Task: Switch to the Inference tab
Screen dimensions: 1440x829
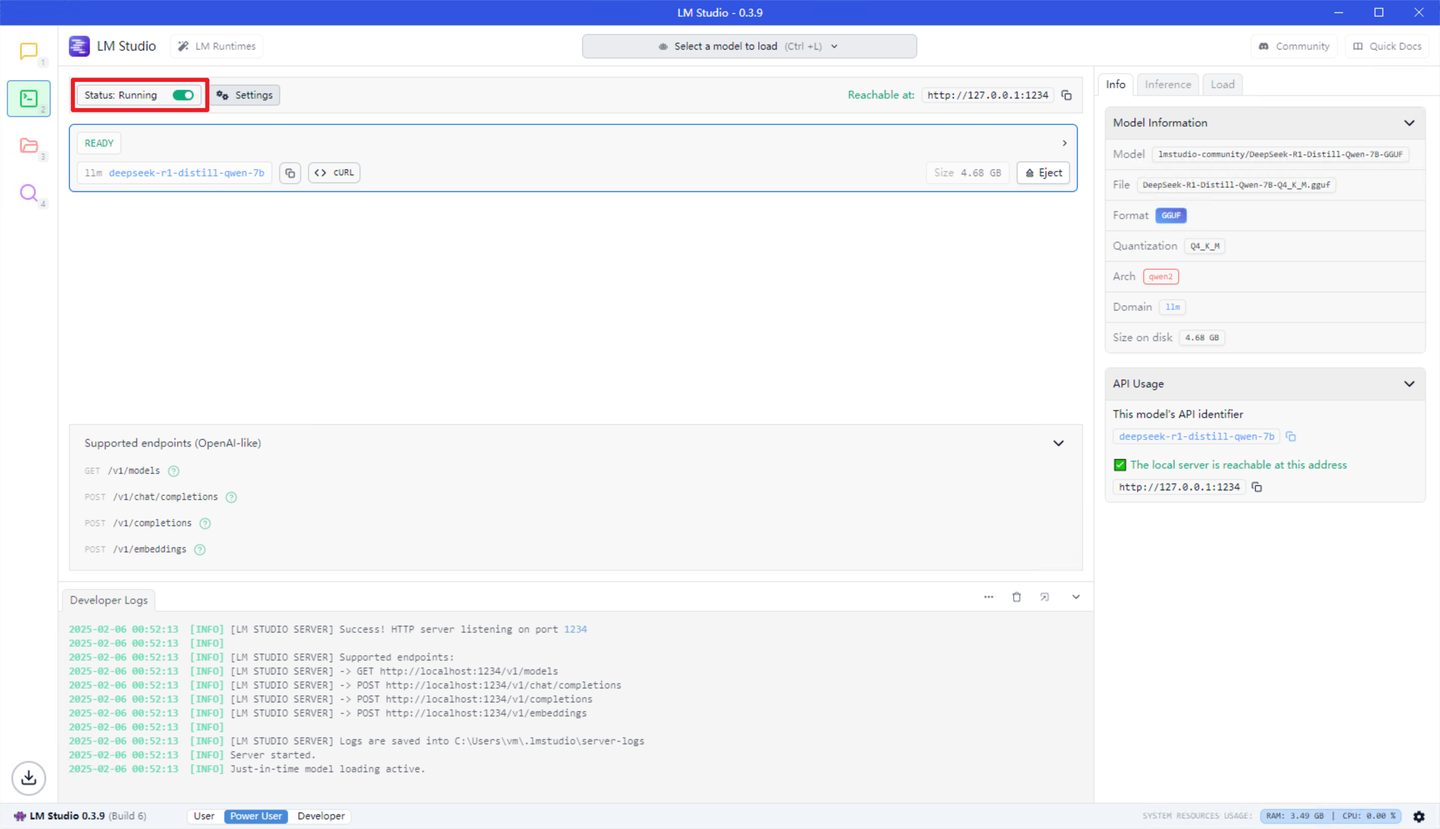Action: (x=1168, y=85)
